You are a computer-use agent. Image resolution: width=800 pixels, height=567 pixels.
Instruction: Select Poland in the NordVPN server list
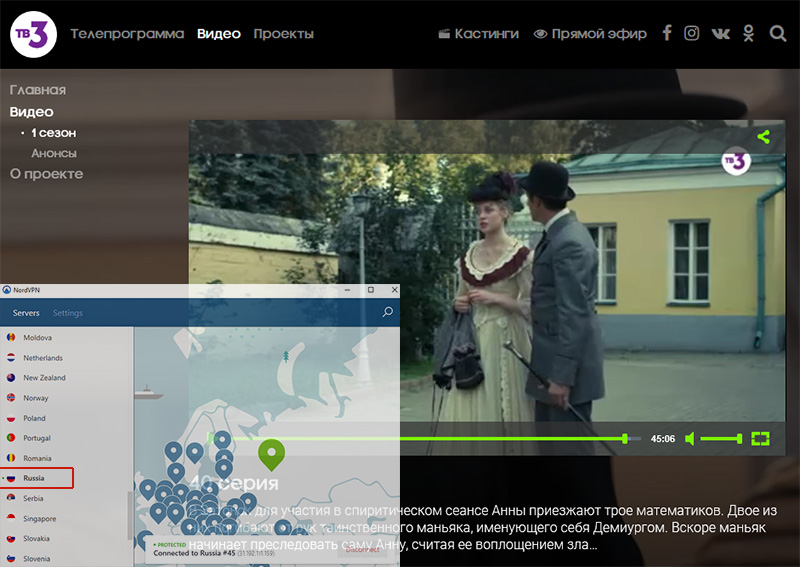point(66,418)
